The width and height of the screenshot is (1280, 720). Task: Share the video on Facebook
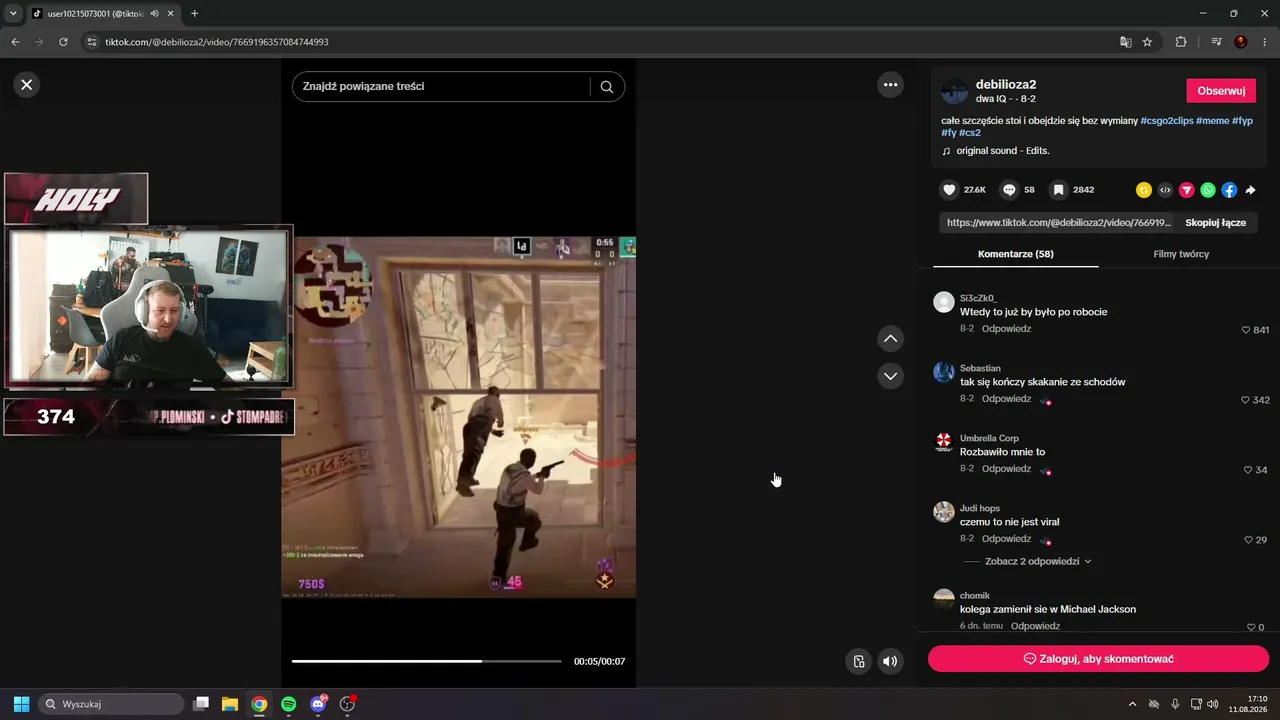tap(1229, 190)
